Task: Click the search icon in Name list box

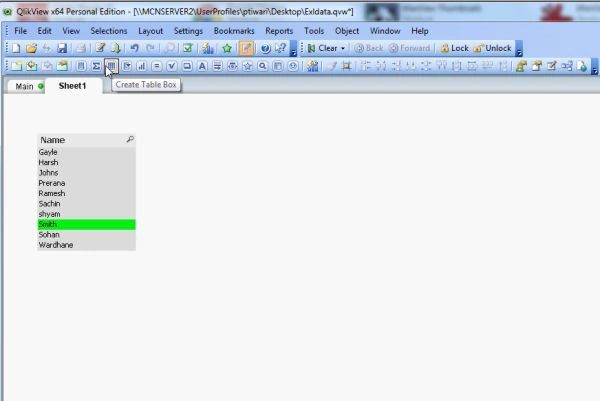Action: point(130,139)
